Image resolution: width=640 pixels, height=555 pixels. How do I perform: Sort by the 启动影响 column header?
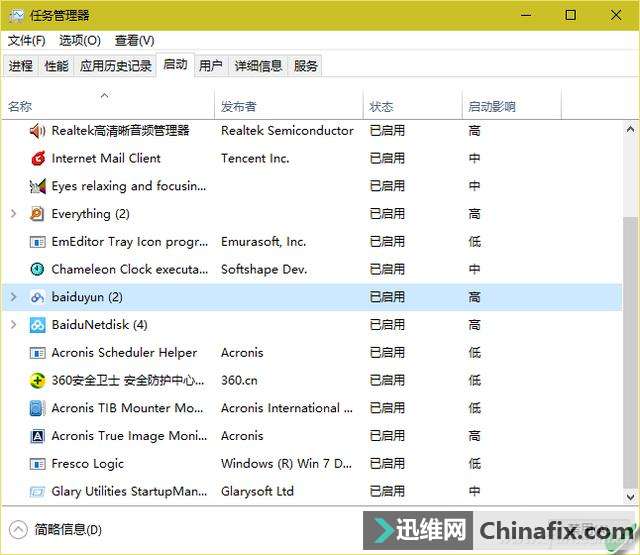point(512,106)
